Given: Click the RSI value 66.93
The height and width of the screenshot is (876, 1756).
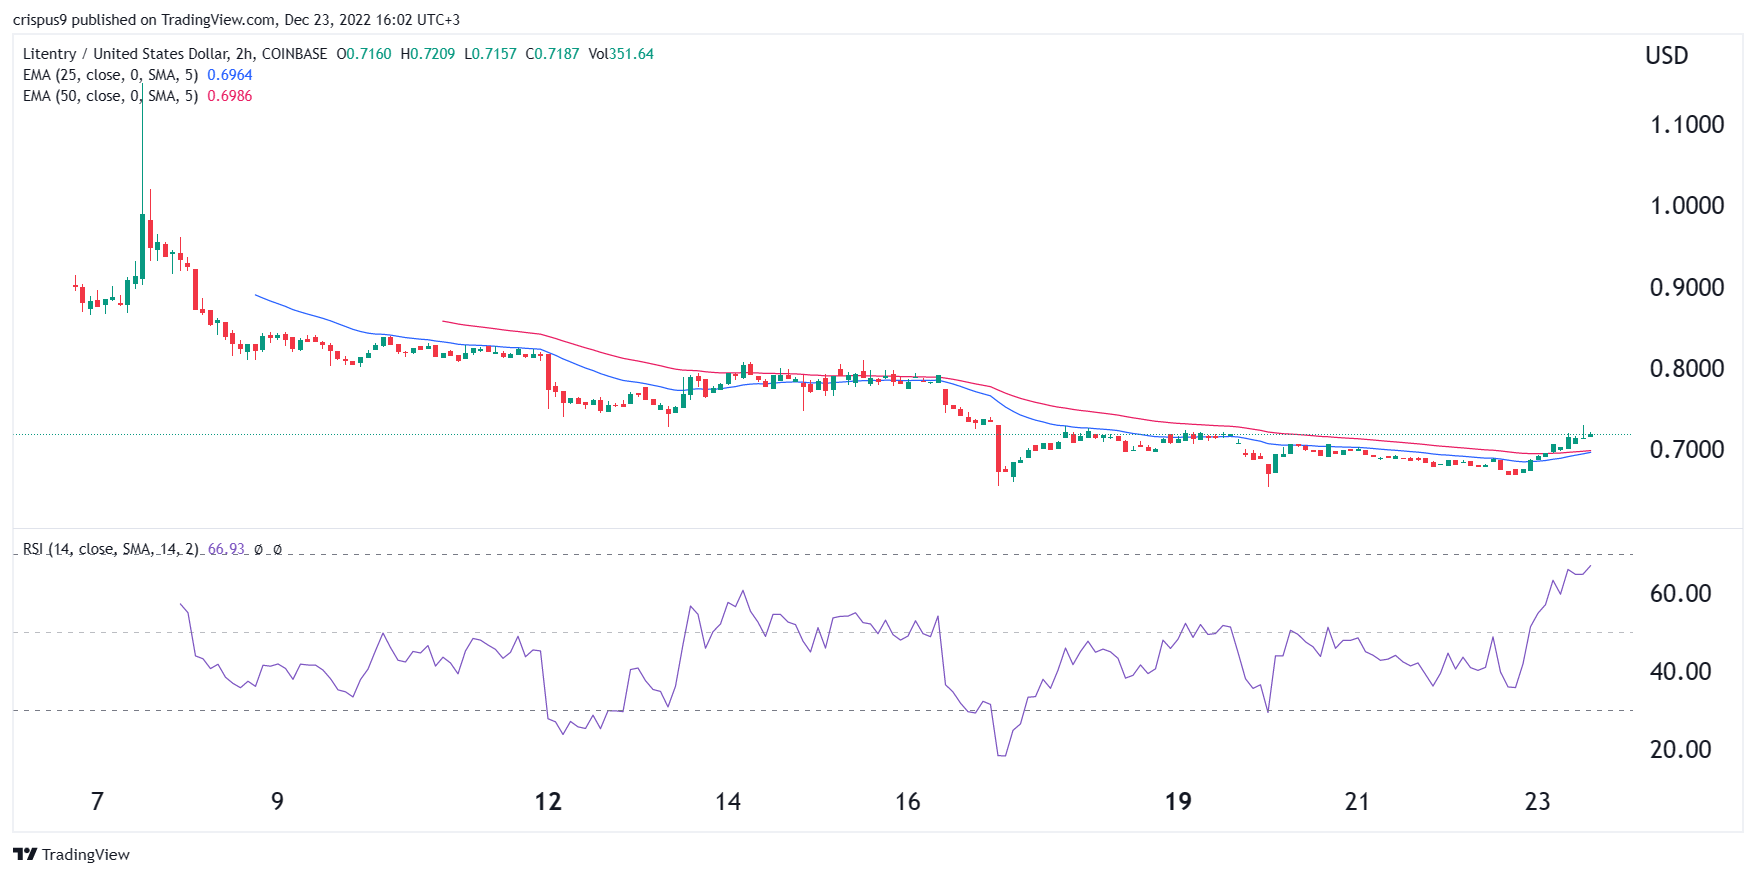Looking at the screenshot, I should coord(226,549).
